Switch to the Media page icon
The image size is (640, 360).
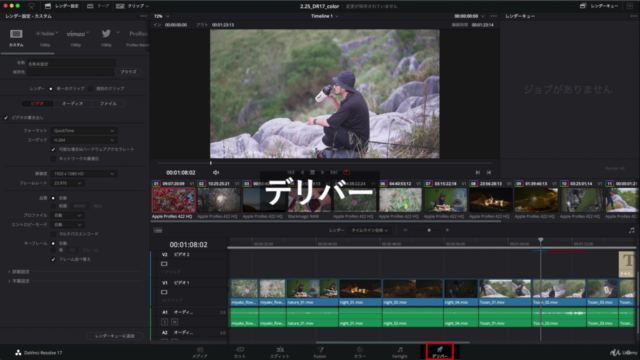tap(200, 349)
